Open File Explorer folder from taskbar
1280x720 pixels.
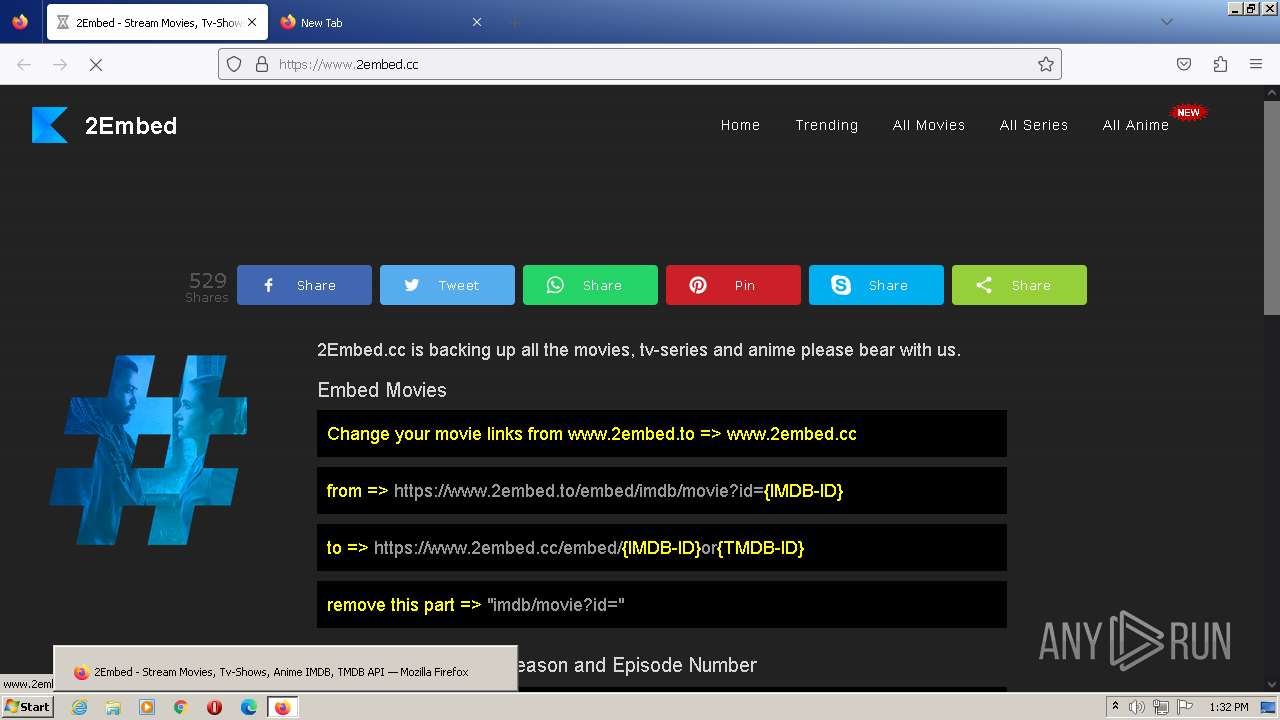coord(113,707)
